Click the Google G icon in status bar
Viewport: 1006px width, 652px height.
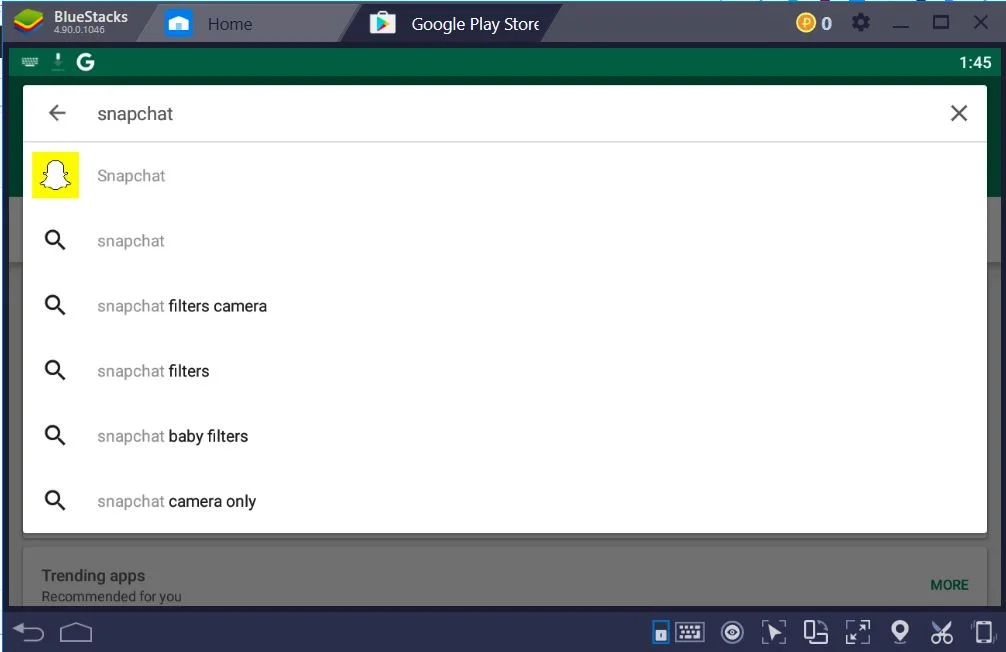coord(85,62)
